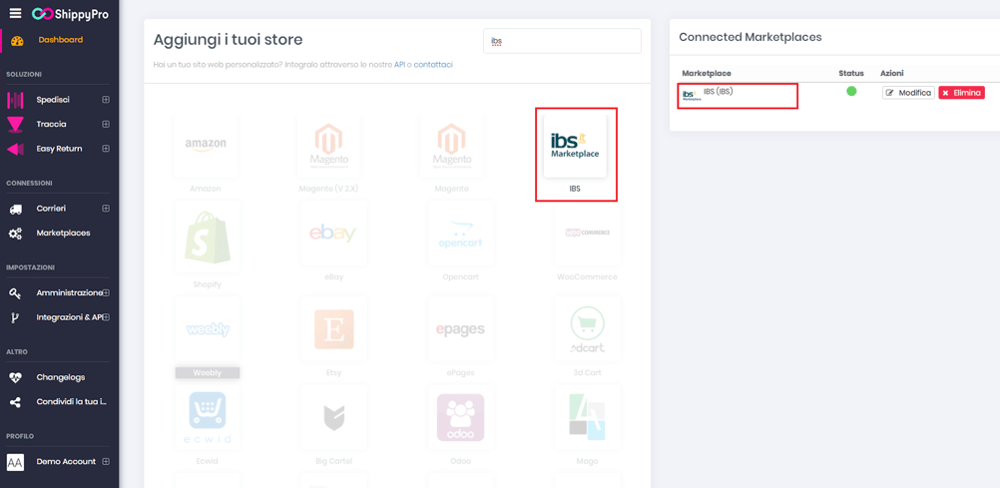The image size is (1000, 488).
Task: Open Dashboard in sidebar
Action: [61, 40]
